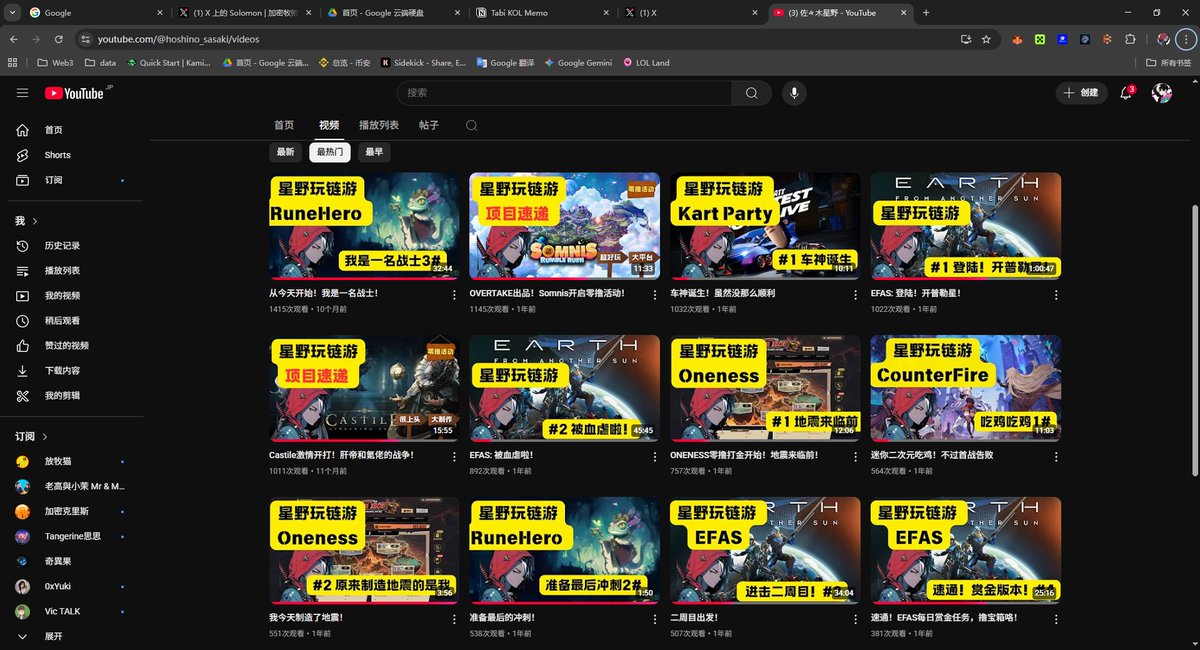Image resolution: width=1200 pixels, height=650 pixels.
Task: Open the Chrome tab search dropdown arrow
Action: [x=10, y=12]
